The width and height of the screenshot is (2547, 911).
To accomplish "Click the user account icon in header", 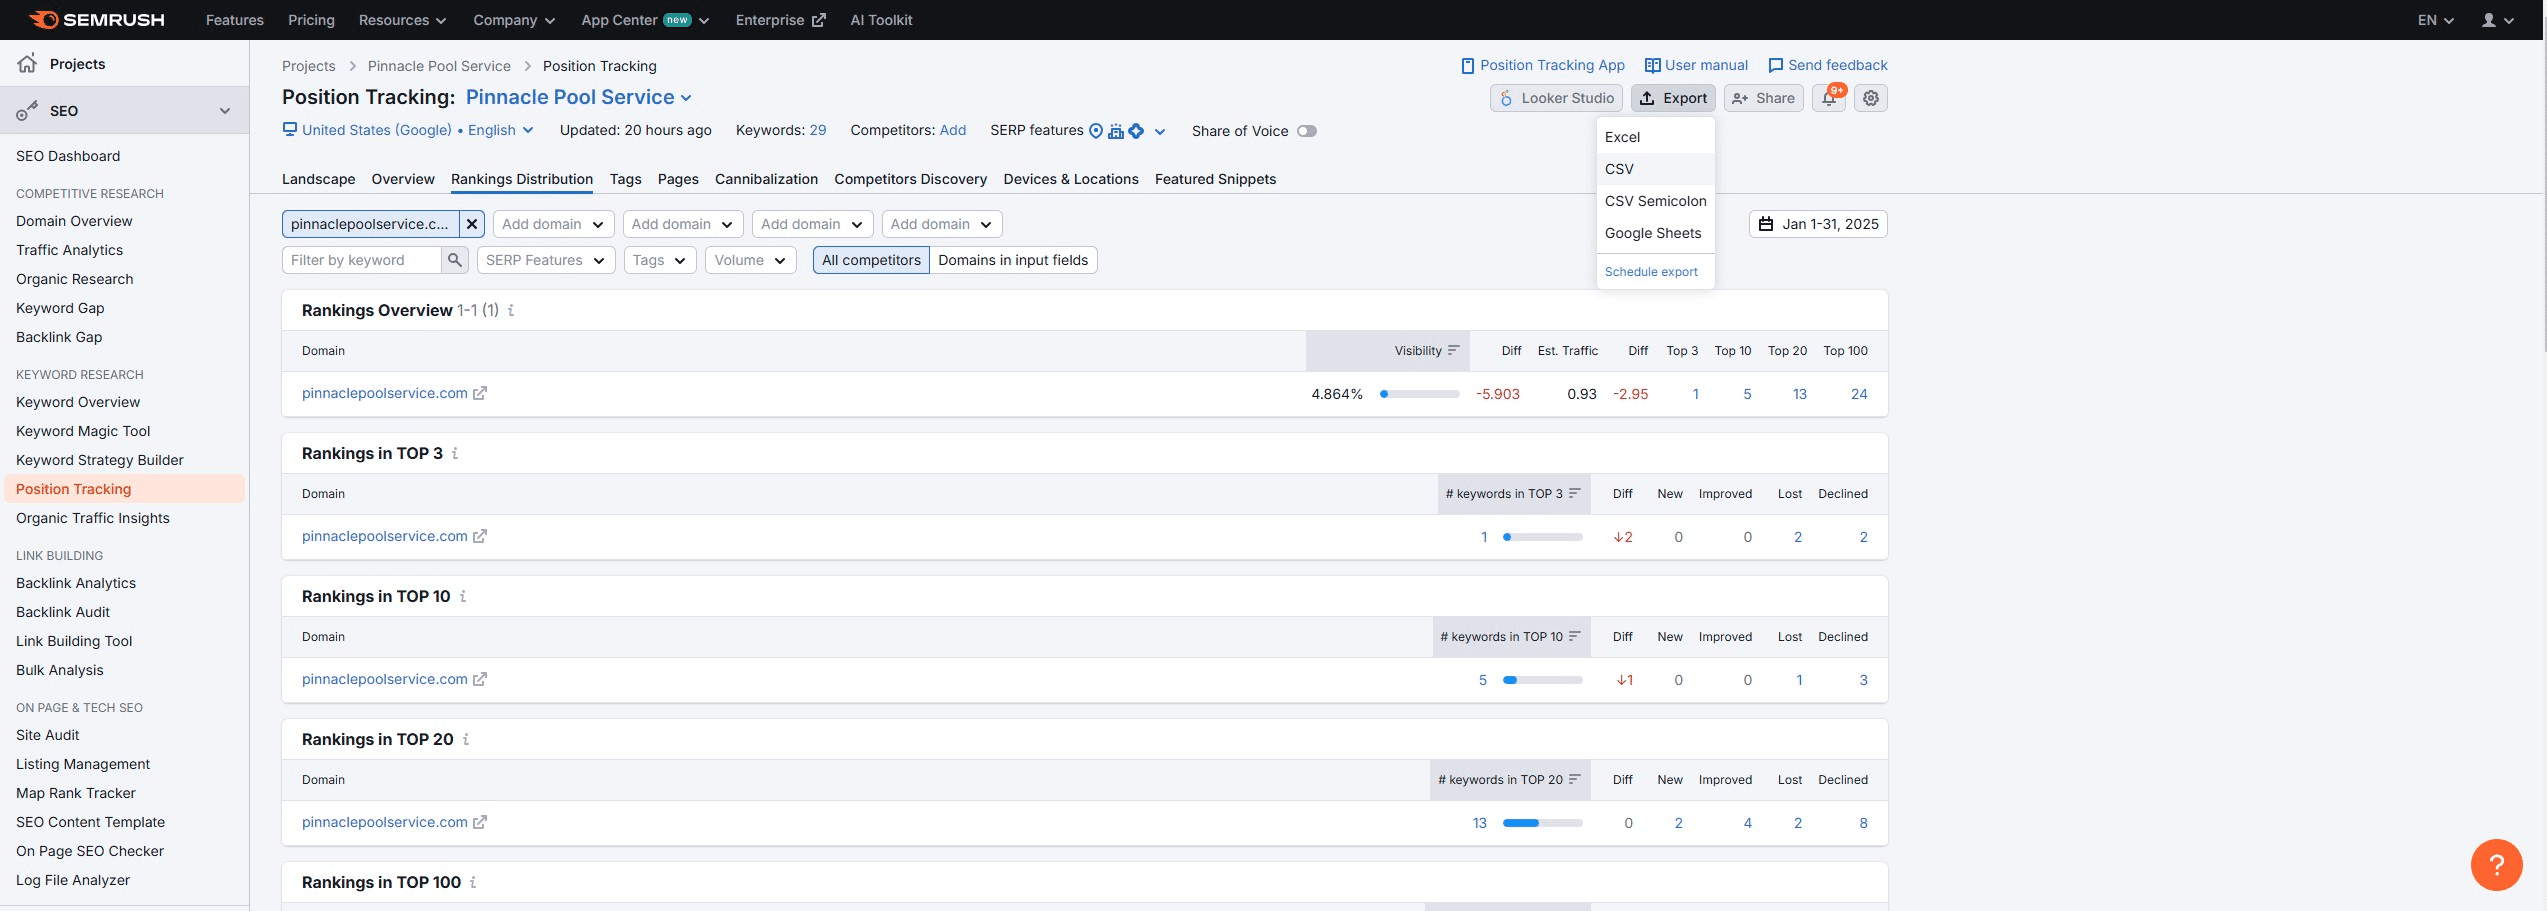I will click(2489, 20).
